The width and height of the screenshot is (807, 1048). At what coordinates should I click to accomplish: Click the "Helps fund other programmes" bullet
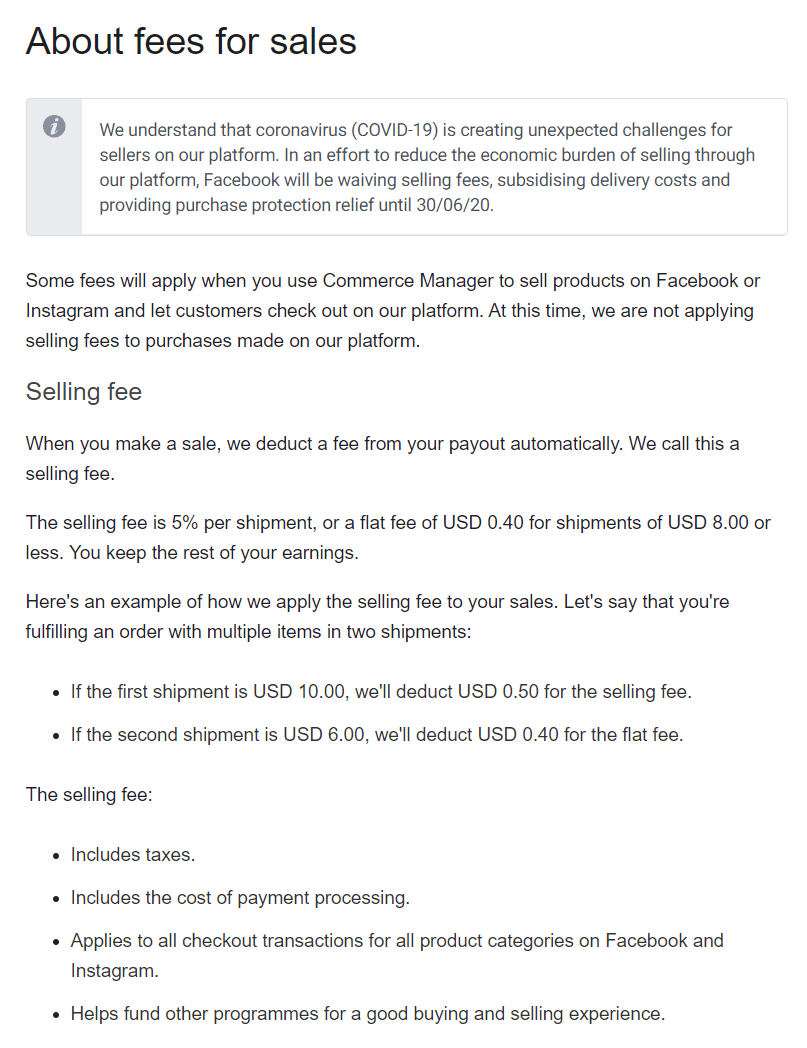(367, 1013)
